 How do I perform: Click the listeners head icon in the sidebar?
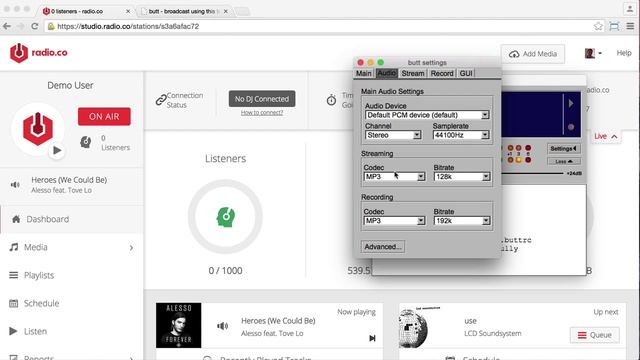click(86, 142)
